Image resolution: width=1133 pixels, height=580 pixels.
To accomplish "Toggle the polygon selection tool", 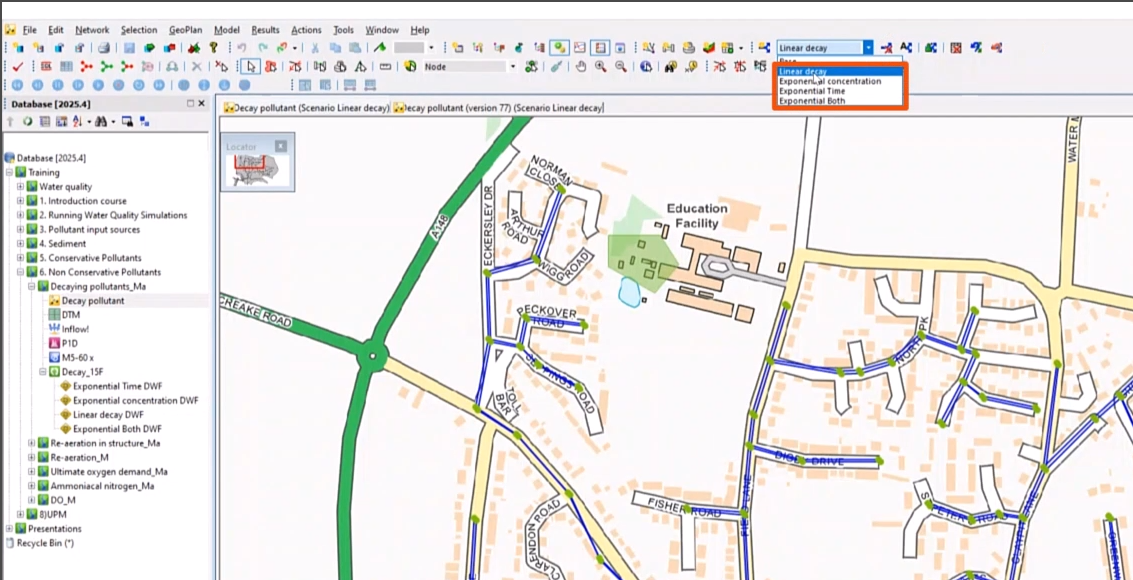I will (x=340, y=66).
